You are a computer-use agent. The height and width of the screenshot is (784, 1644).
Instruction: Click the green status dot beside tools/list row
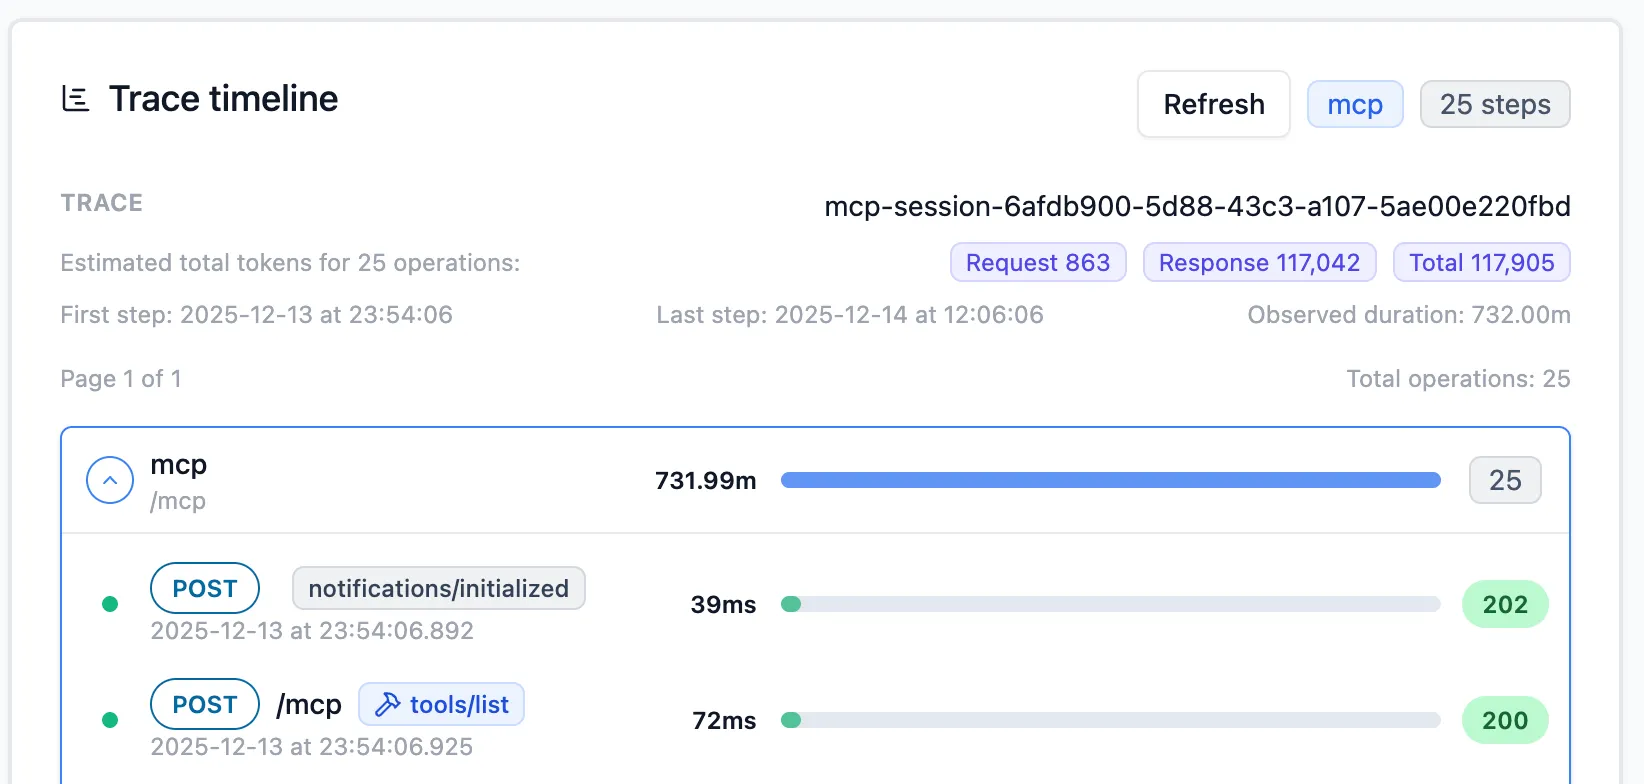point(110,720)
